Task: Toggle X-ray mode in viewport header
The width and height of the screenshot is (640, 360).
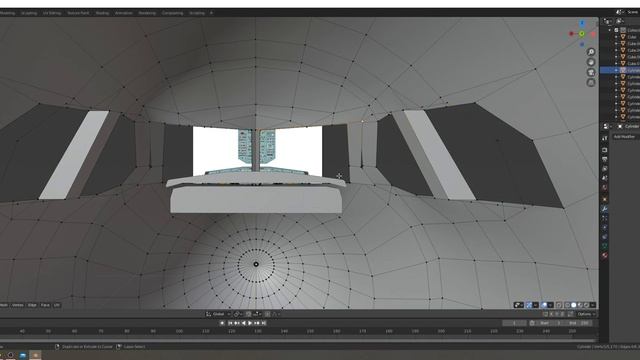Action: click(559, 305)
